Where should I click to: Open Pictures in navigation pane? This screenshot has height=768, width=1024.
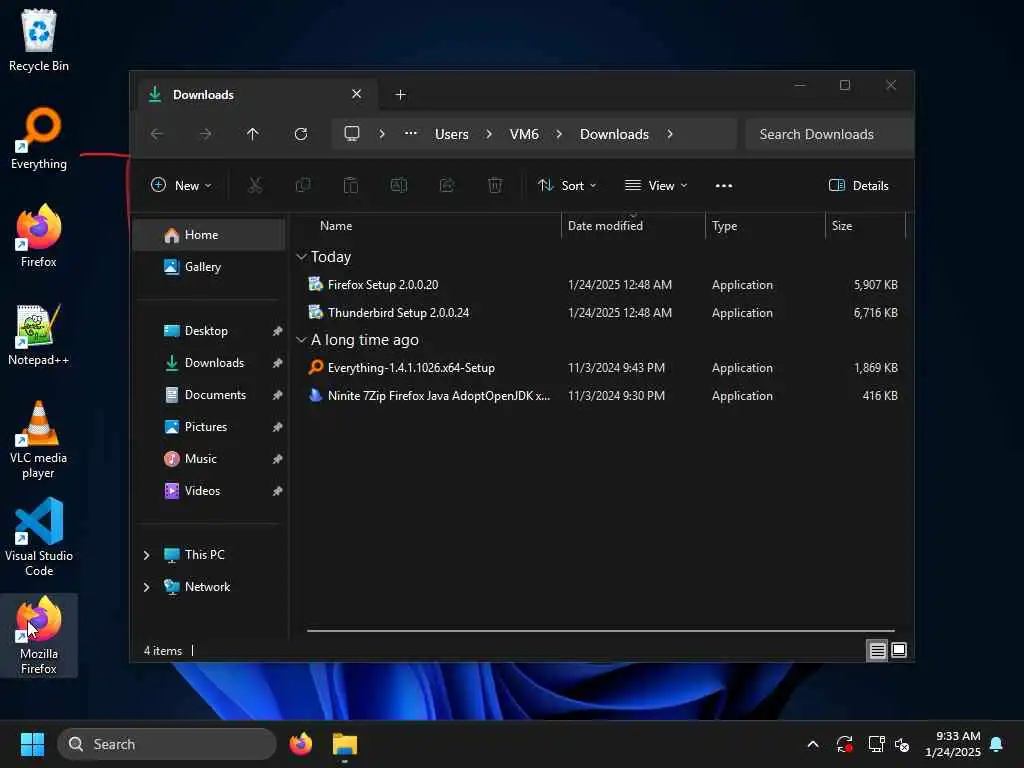(209, 427)
